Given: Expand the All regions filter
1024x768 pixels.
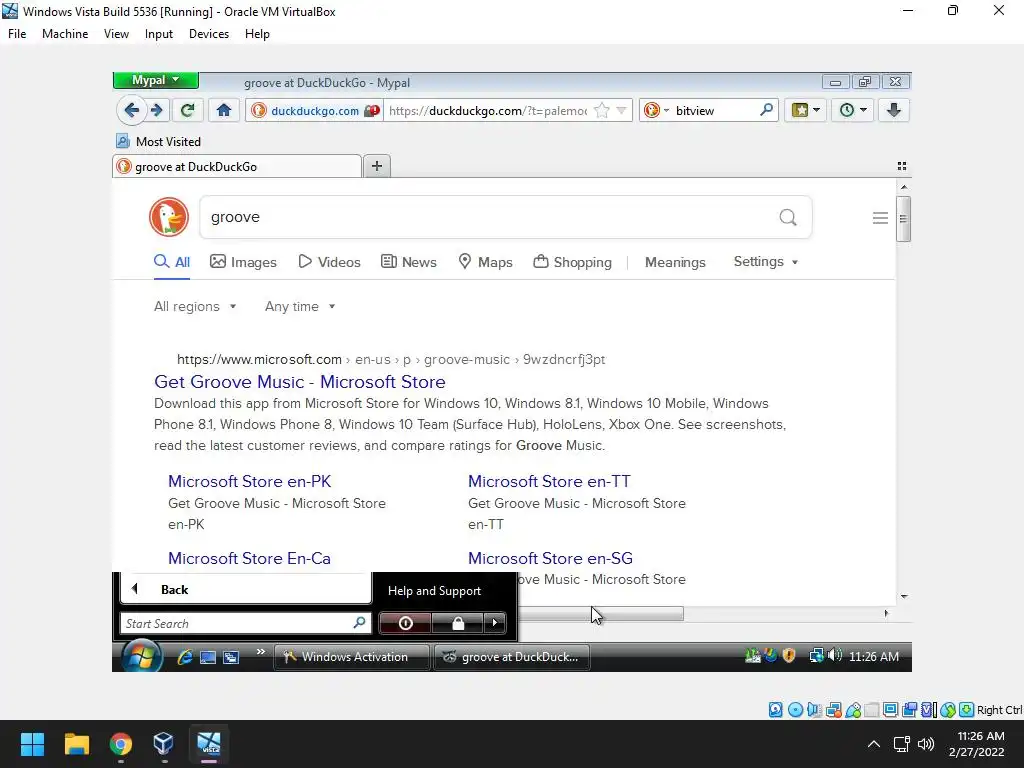Looking at the screenshot, I should click(x=195, y=306).
